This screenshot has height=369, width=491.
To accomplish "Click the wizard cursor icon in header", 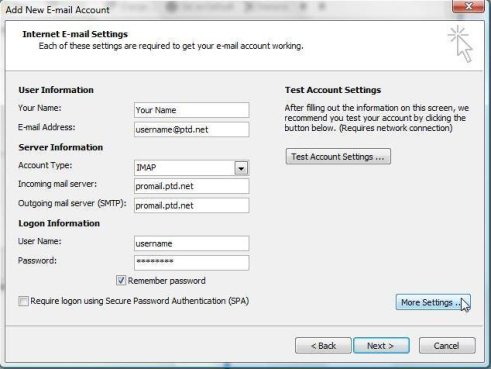I will click(460, 44).
